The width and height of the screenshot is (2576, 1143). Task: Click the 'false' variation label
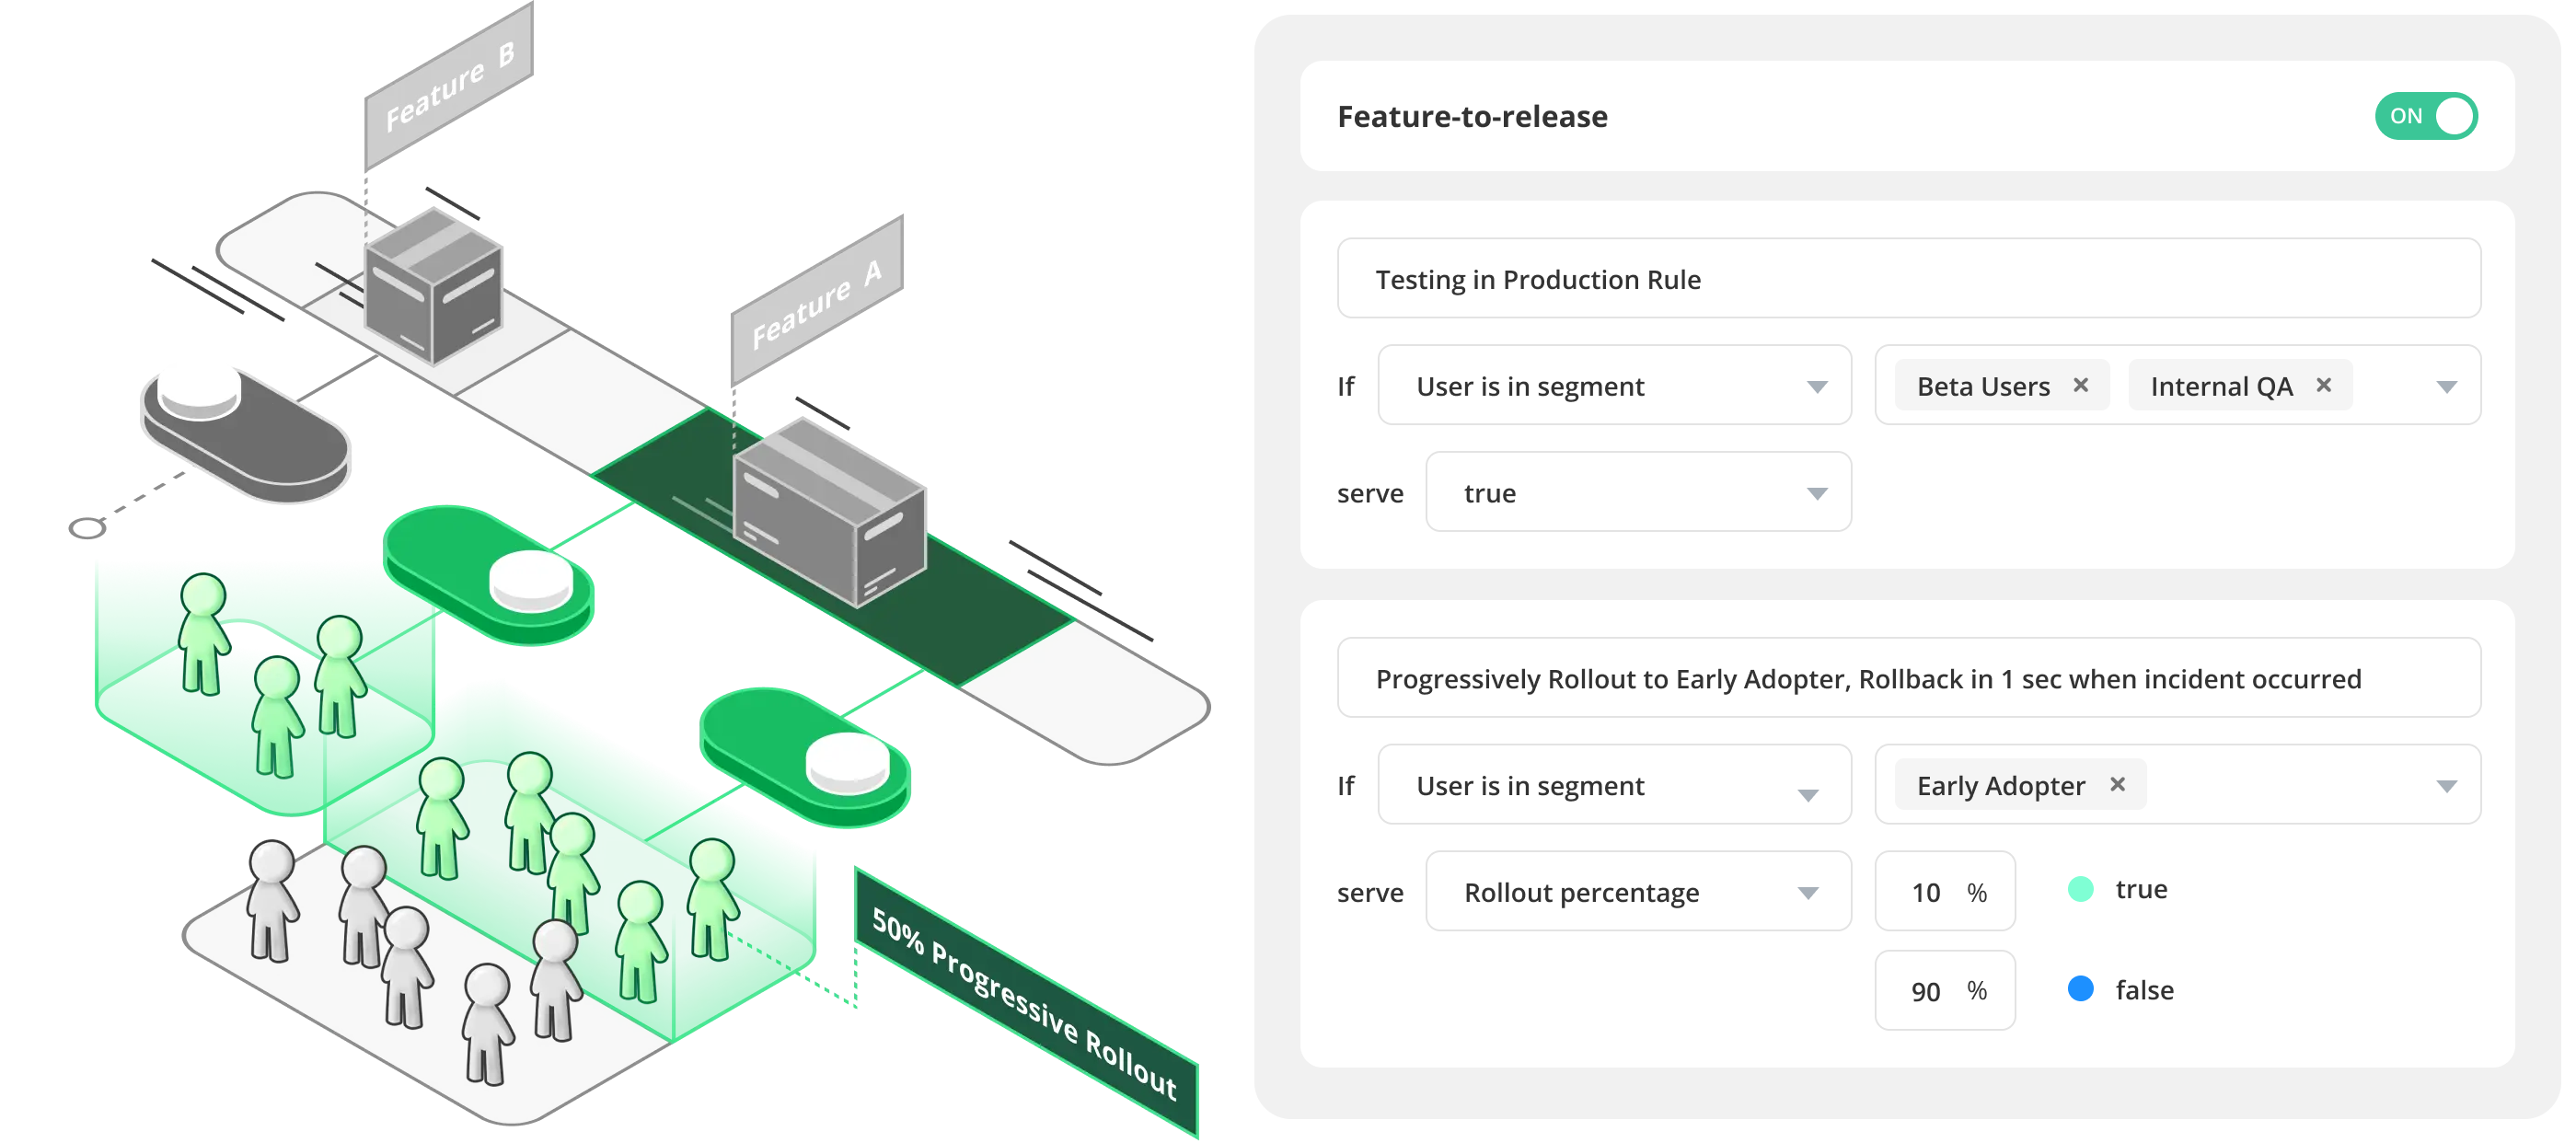click(2144, 990)
